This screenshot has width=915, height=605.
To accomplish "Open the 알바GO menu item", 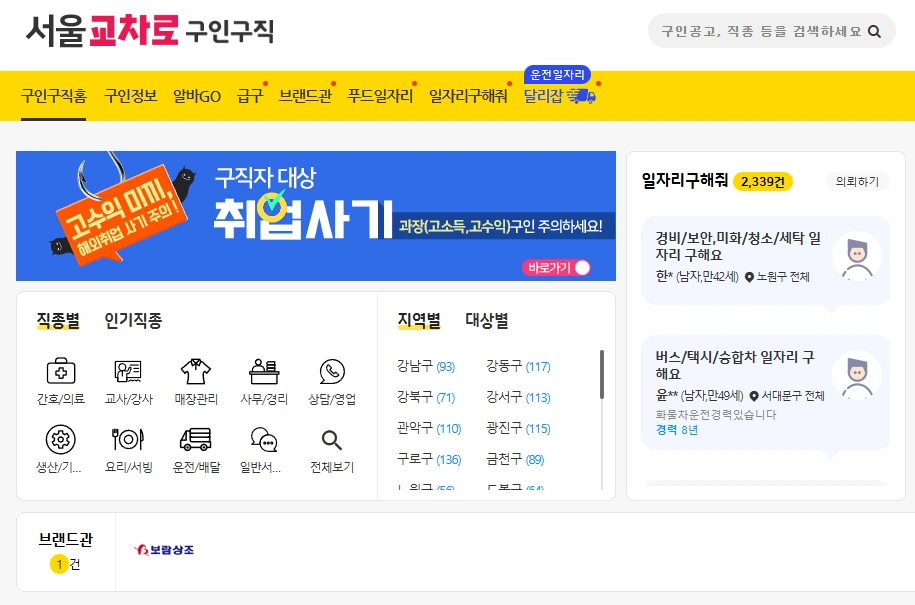I will tap(197, 96).
